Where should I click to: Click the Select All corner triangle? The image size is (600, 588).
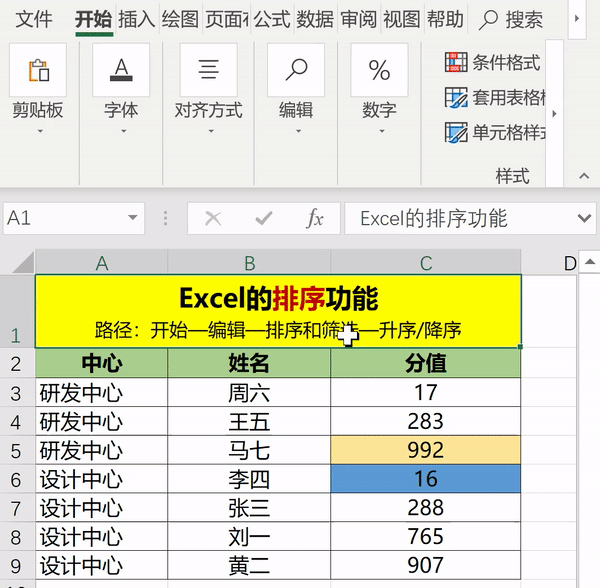24,263
